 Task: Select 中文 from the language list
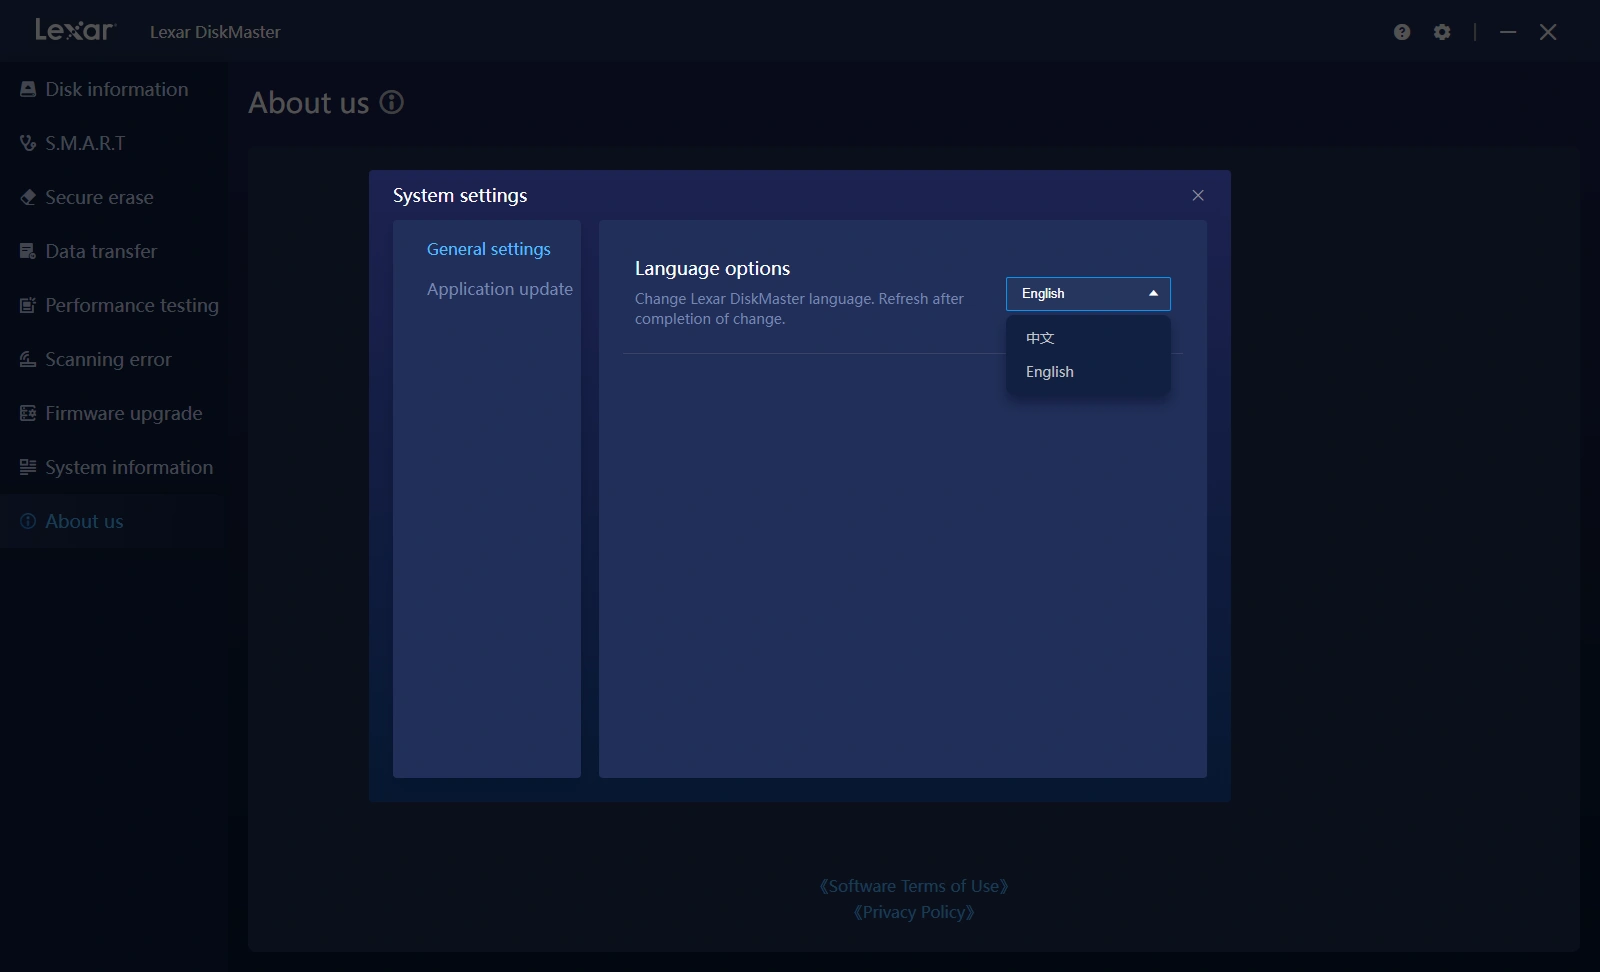click(x=1088, y=338)
